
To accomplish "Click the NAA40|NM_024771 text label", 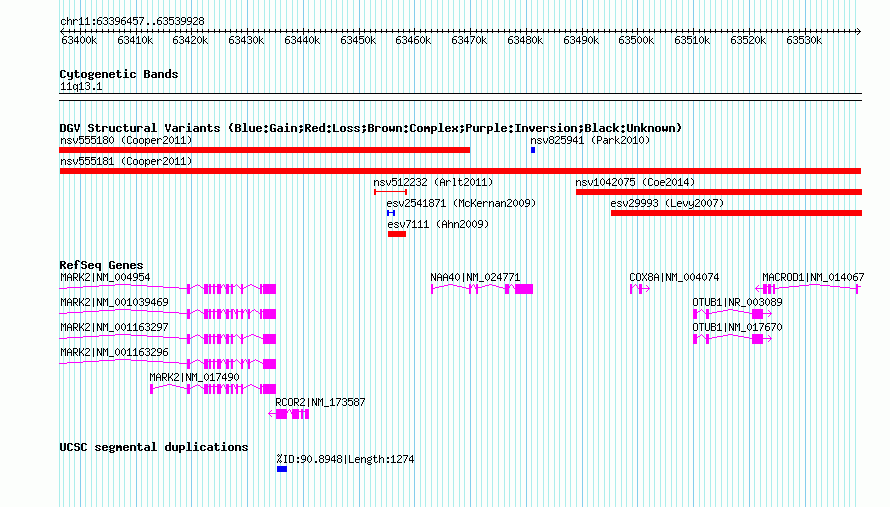I will [475, 277].
